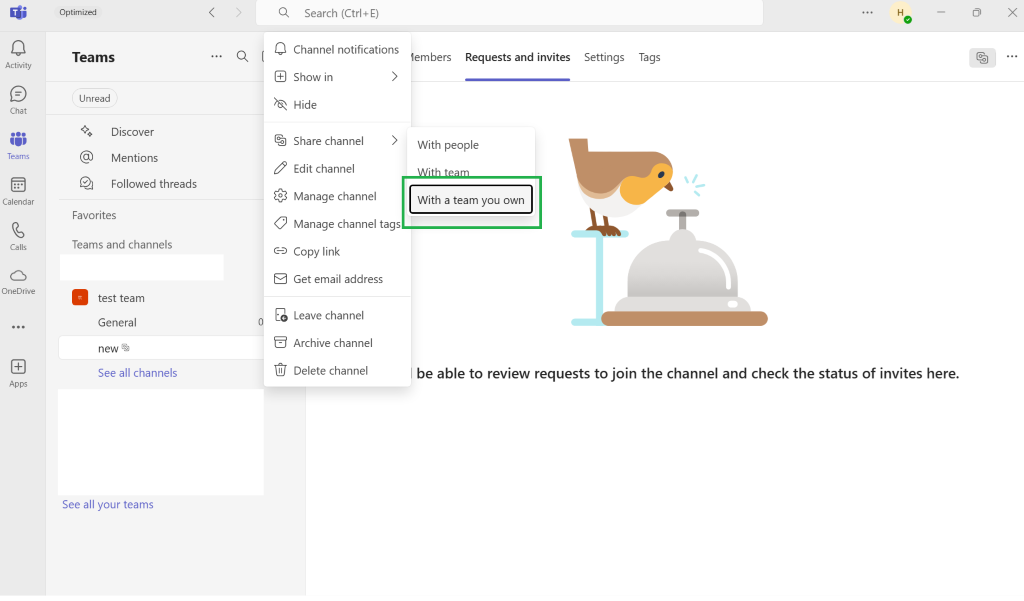1024x601 pixels.
Task: Hide this channel
Action: click(x=337, y=105)
